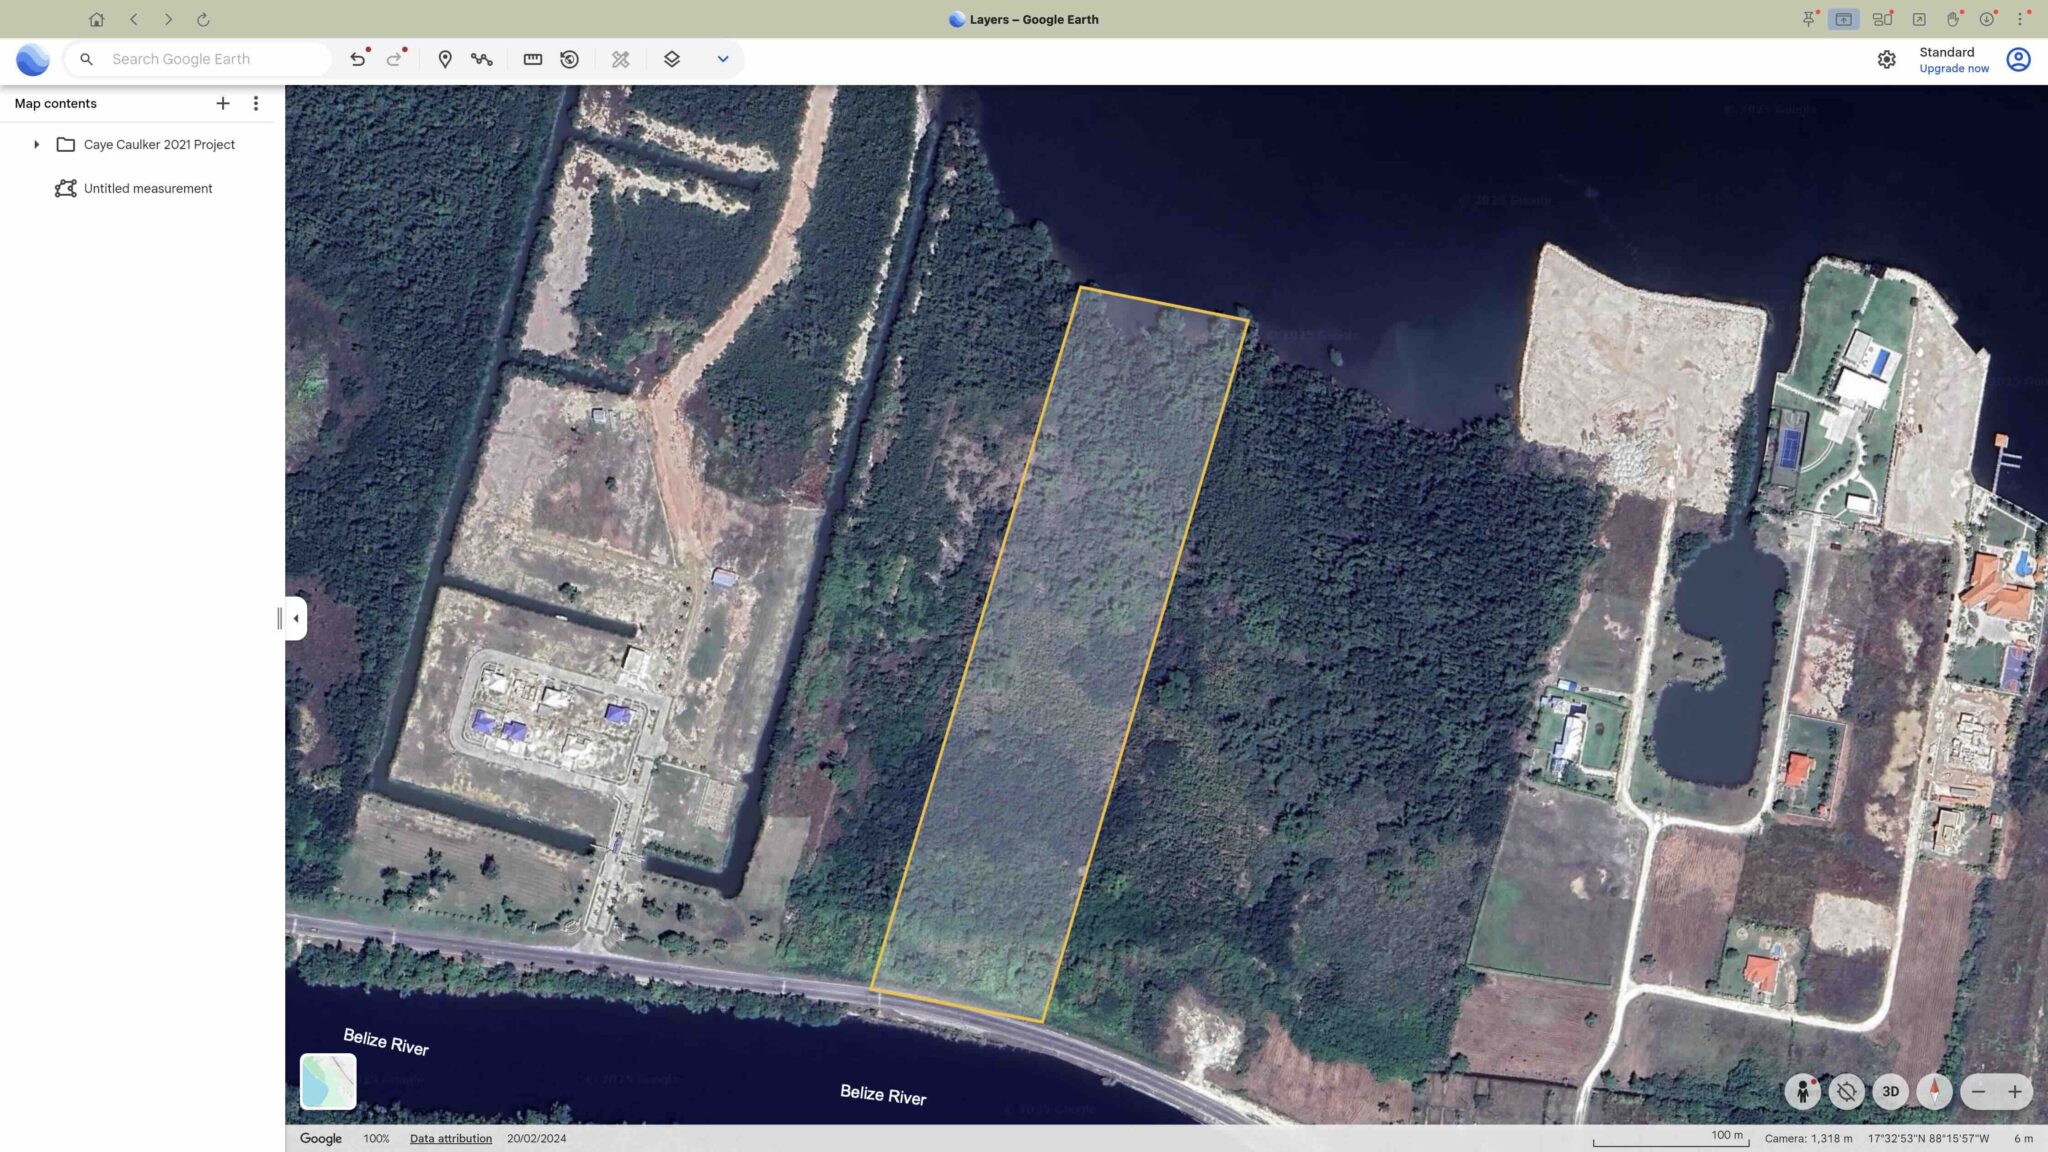Collapse the Map contents side panel
Viewport: 2048px width, 1152px height.
pos(296,618)
